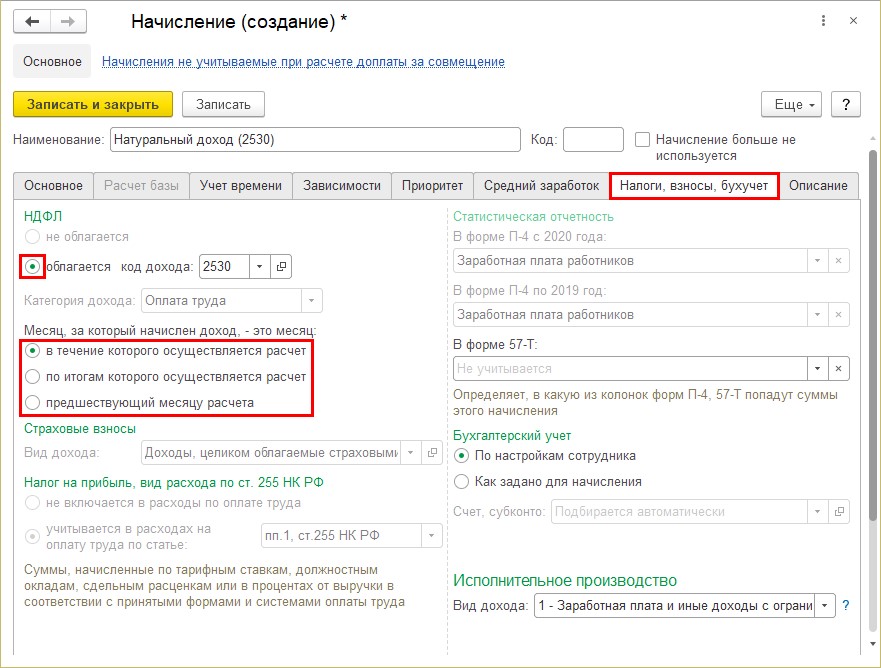Close the Начисление (создание) form
Screen dimensions: 881x668
tap(853, 21)
